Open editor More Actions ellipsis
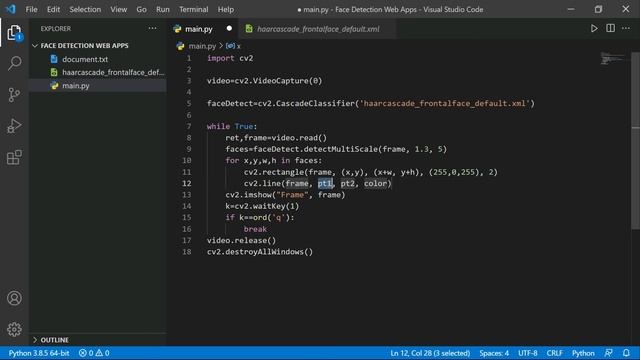Screen dimensions: 640x360 tap(626, 29)
